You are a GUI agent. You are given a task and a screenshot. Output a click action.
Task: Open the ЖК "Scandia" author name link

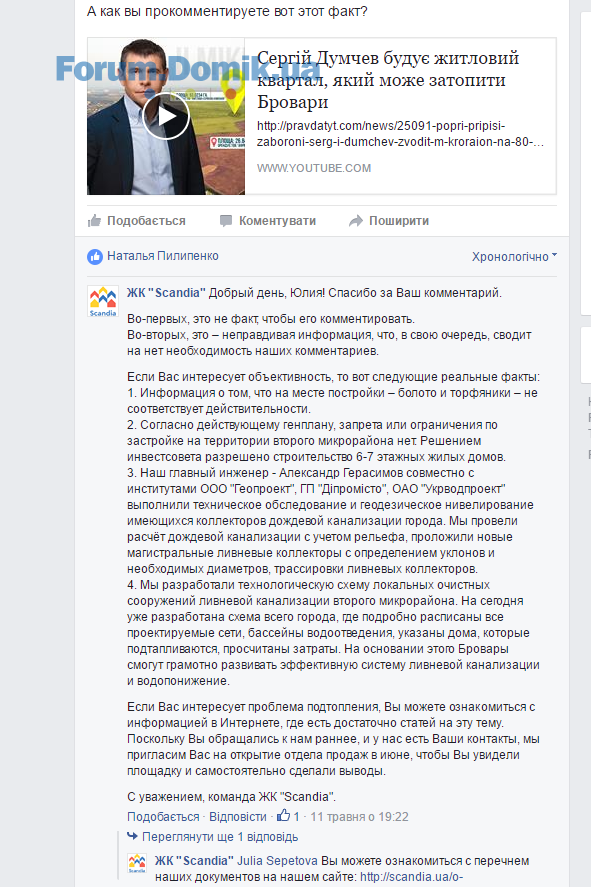click(x=166, y=292)
